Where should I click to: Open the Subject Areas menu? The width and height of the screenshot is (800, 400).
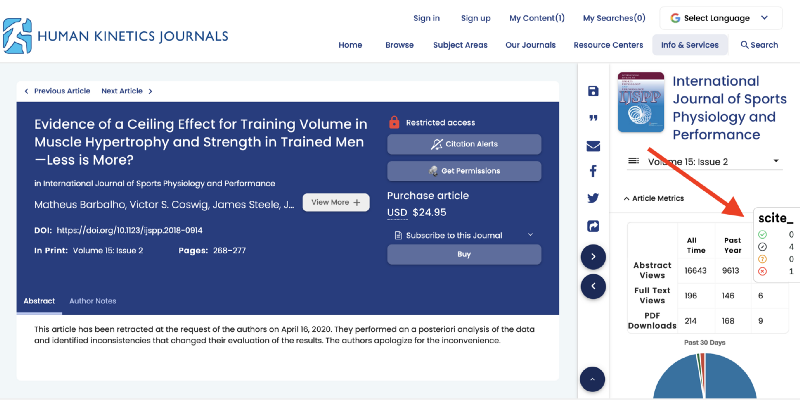click(460, 45)
